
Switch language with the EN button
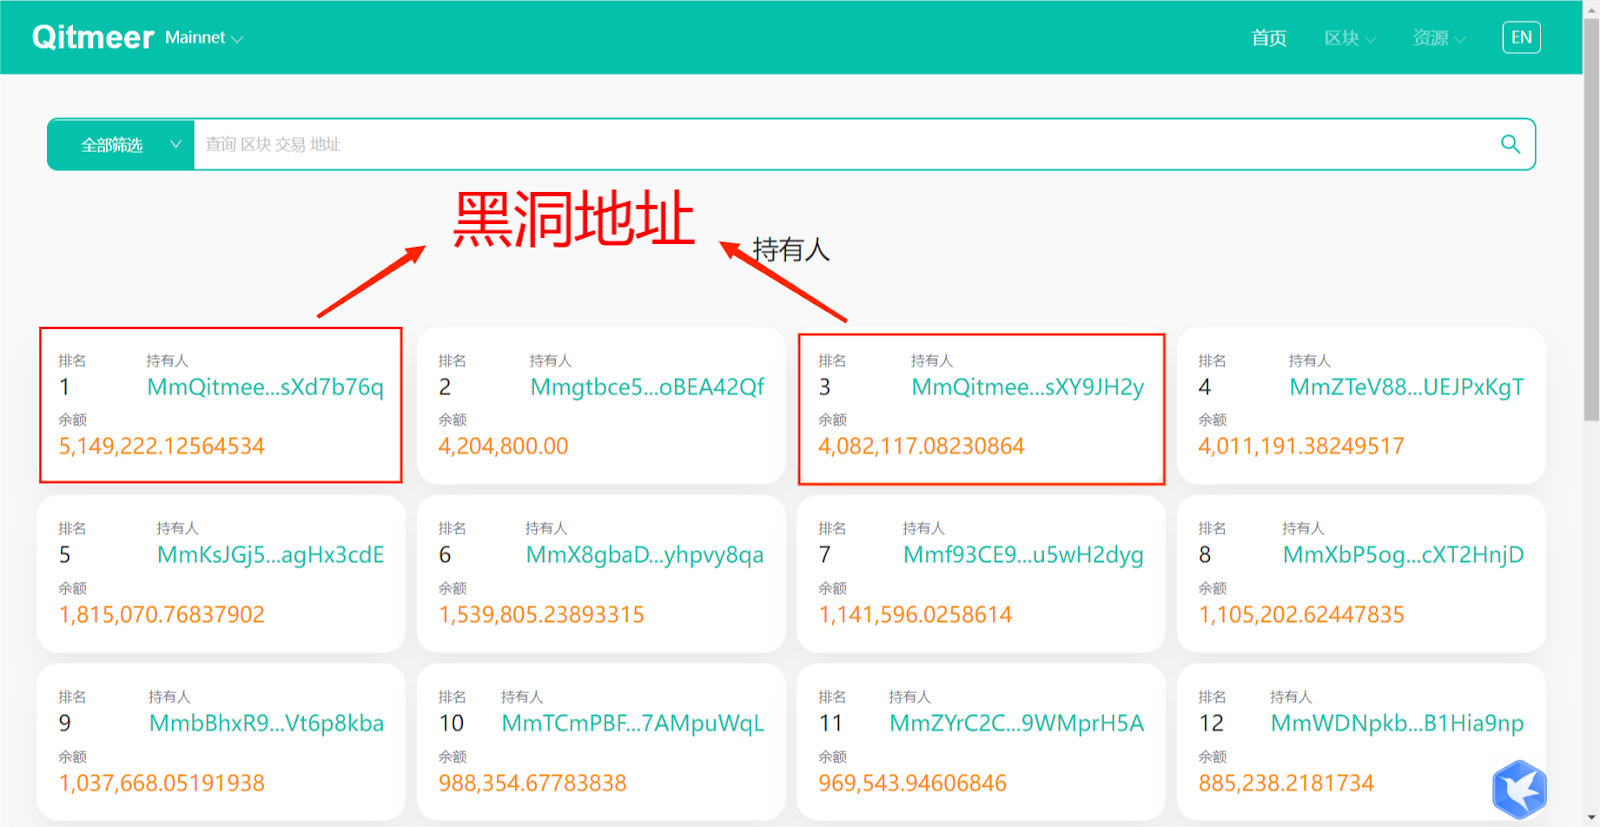coord(1521,38)
